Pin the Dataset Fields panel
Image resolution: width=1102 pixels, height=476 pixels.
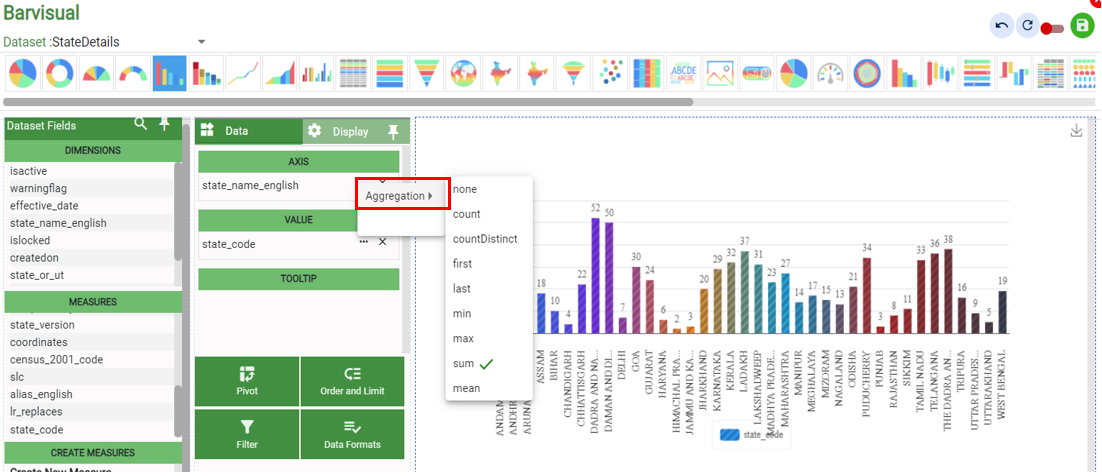164,124
